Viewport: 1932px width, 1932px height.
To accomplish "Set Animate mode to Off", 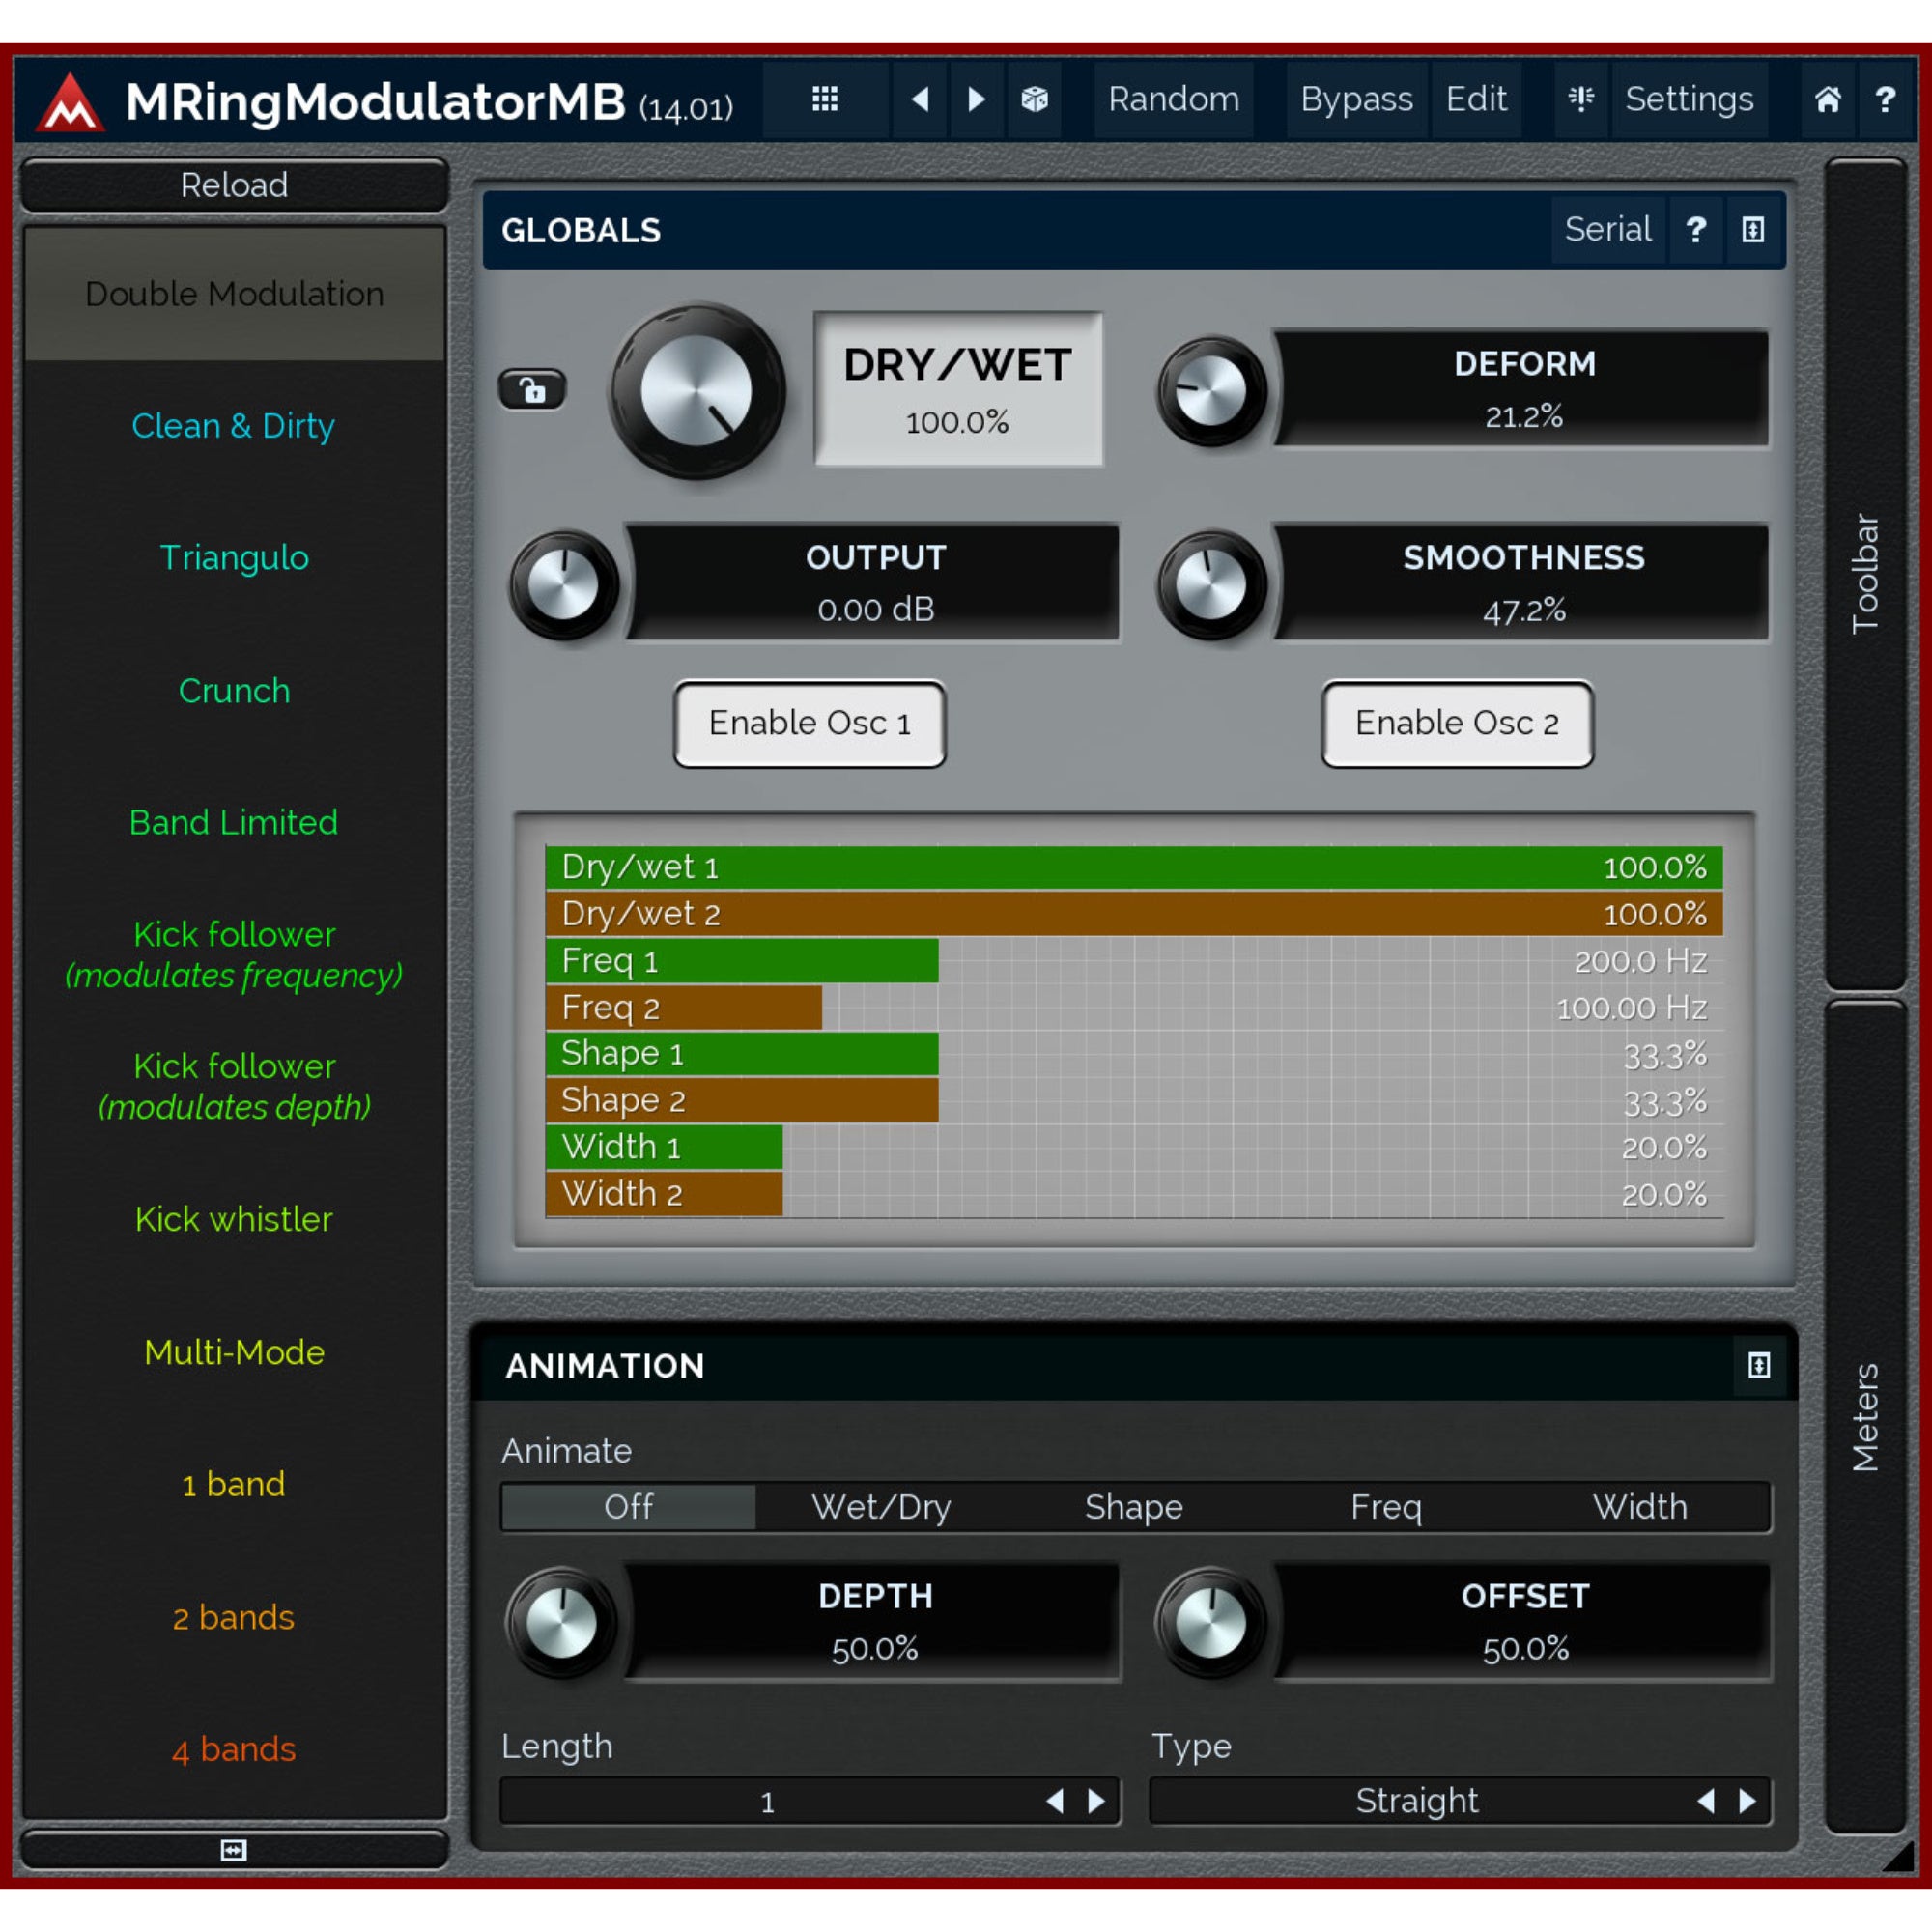I will coord(629,1506).
